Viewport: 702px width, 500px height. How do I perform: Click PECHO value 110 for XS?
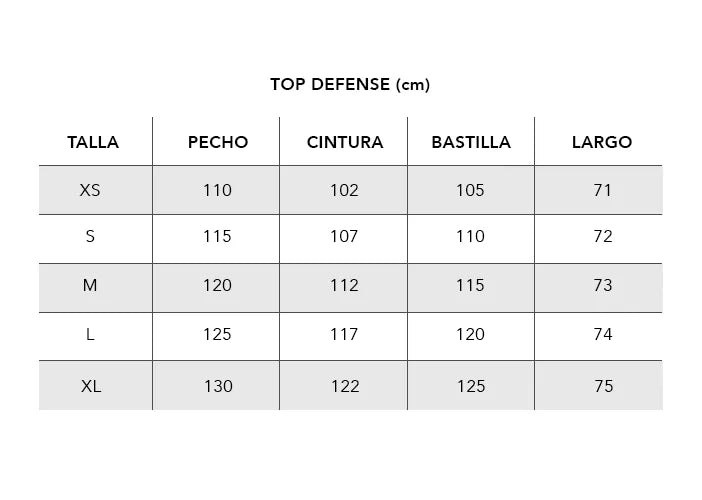(217, 190)
